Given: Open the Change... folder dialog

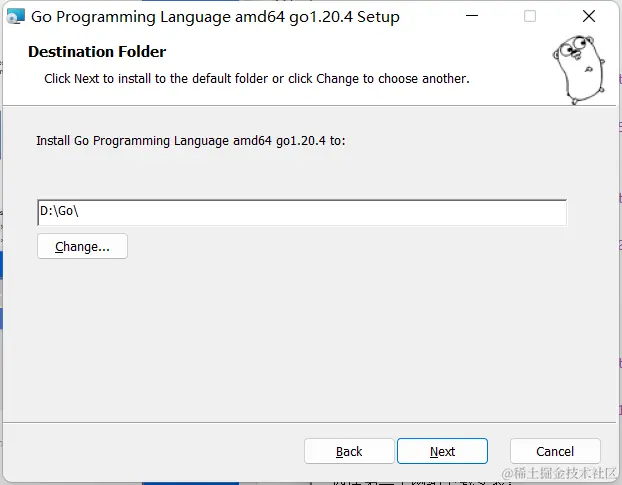Looking at the screenshot, I should point(83,246).
